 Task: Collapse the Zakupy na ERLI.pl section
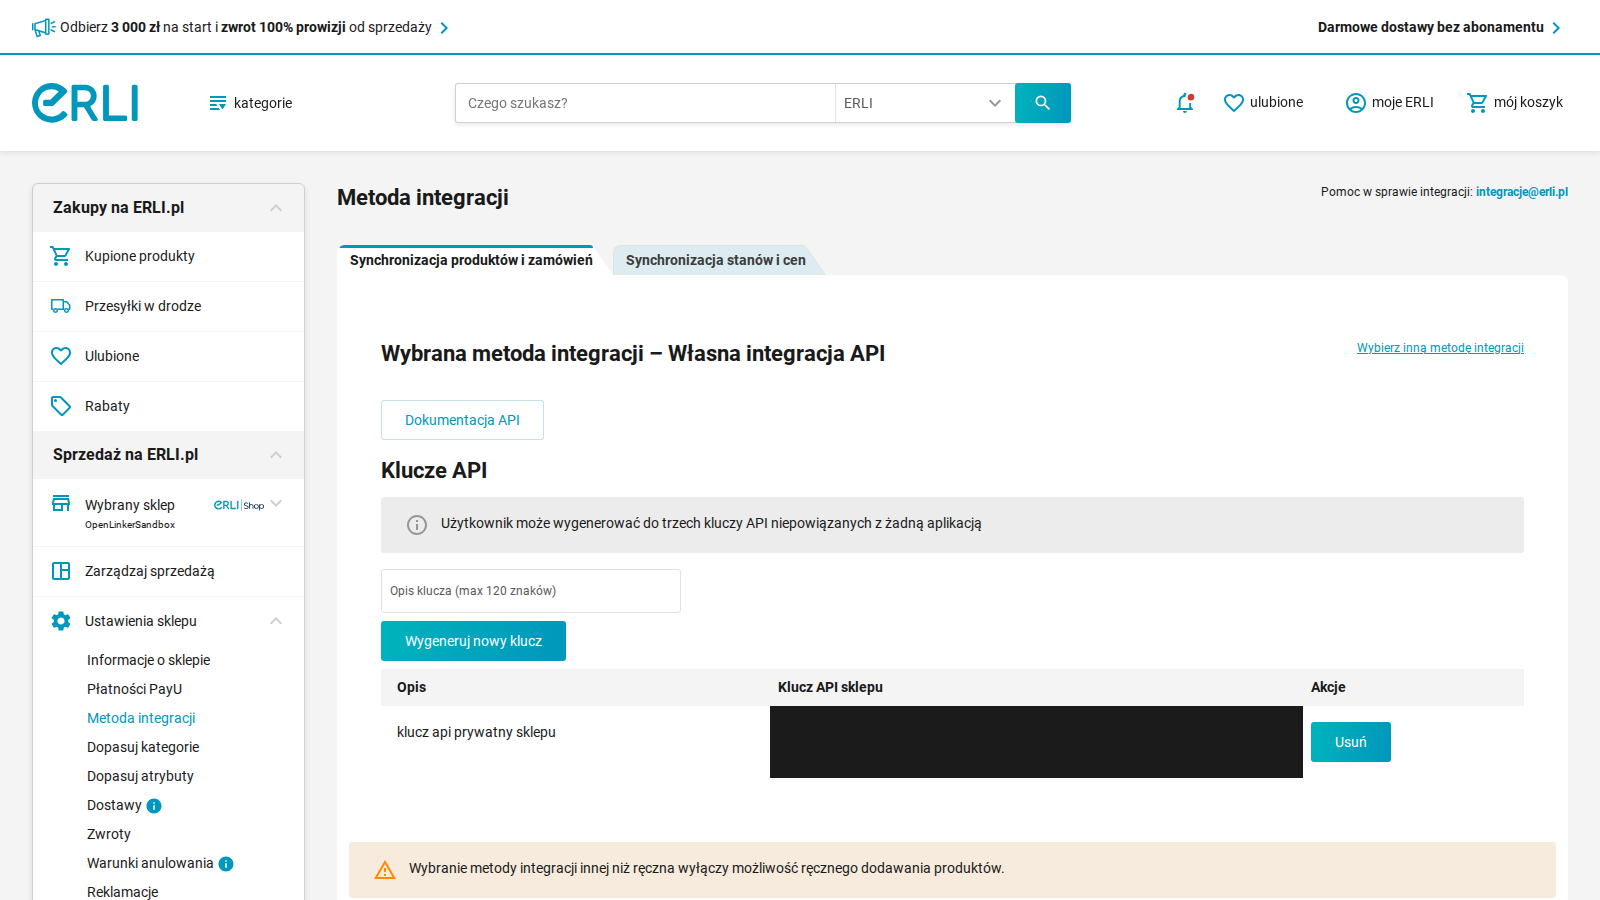coord(276,208)
